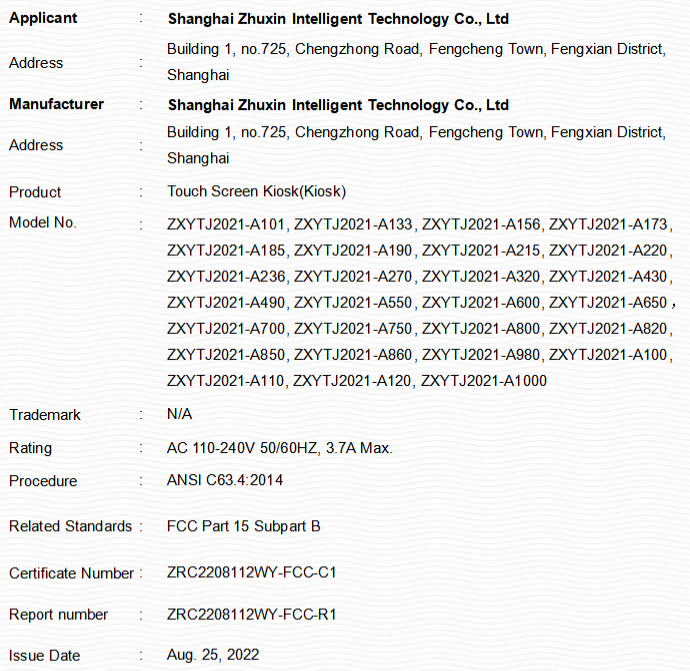Select model ZXYTJ2021-A650
The height and width of the screenshot is (671, 690).
(x=608, y=303)
